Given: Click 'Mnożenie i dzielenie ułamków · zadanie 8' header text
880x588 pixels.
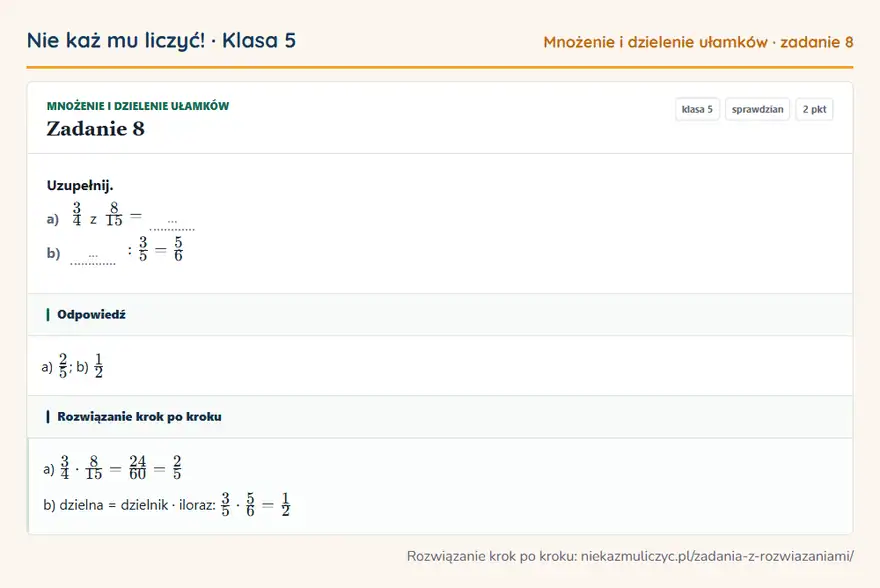Looking at the screenshot, I should click(698, 42).
